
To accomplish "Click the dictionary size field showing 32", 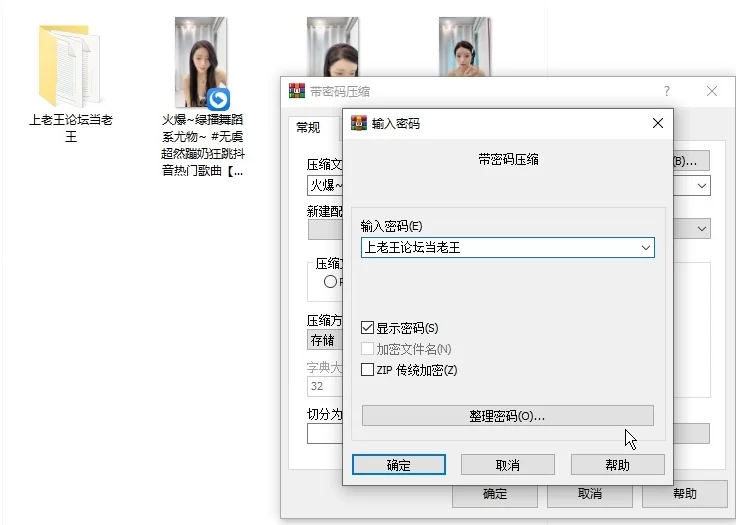I will (325, 386).
